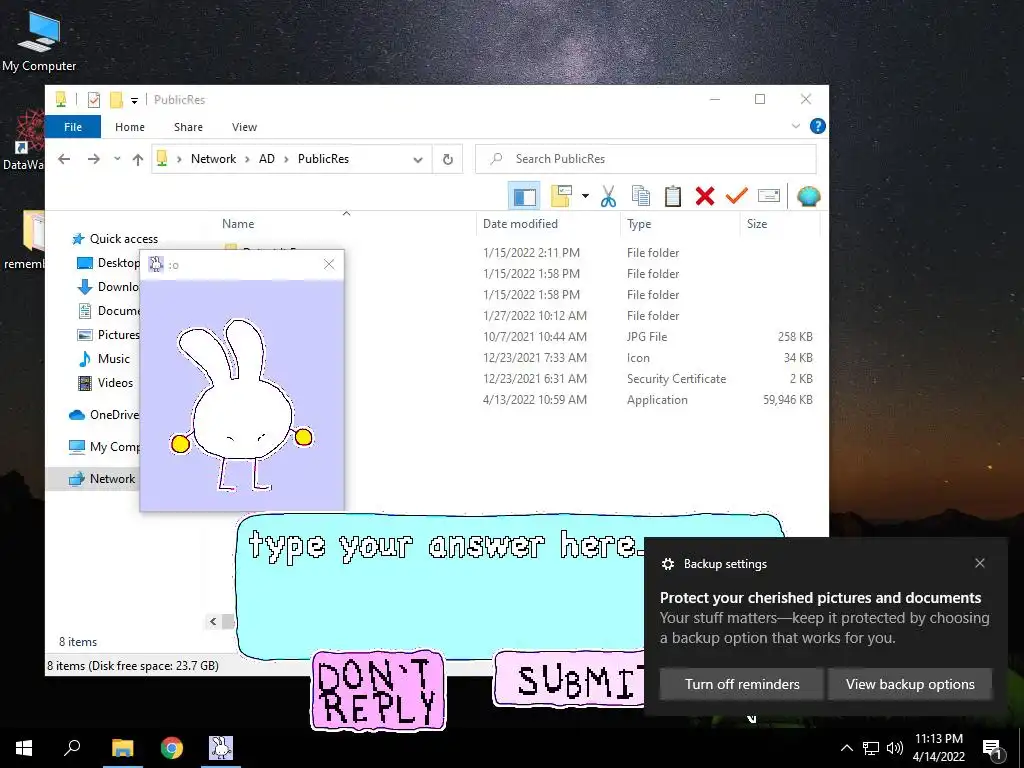
Task: Select My Computer in navigation pane
Action: pyautogui.click(x=104, y=447)
